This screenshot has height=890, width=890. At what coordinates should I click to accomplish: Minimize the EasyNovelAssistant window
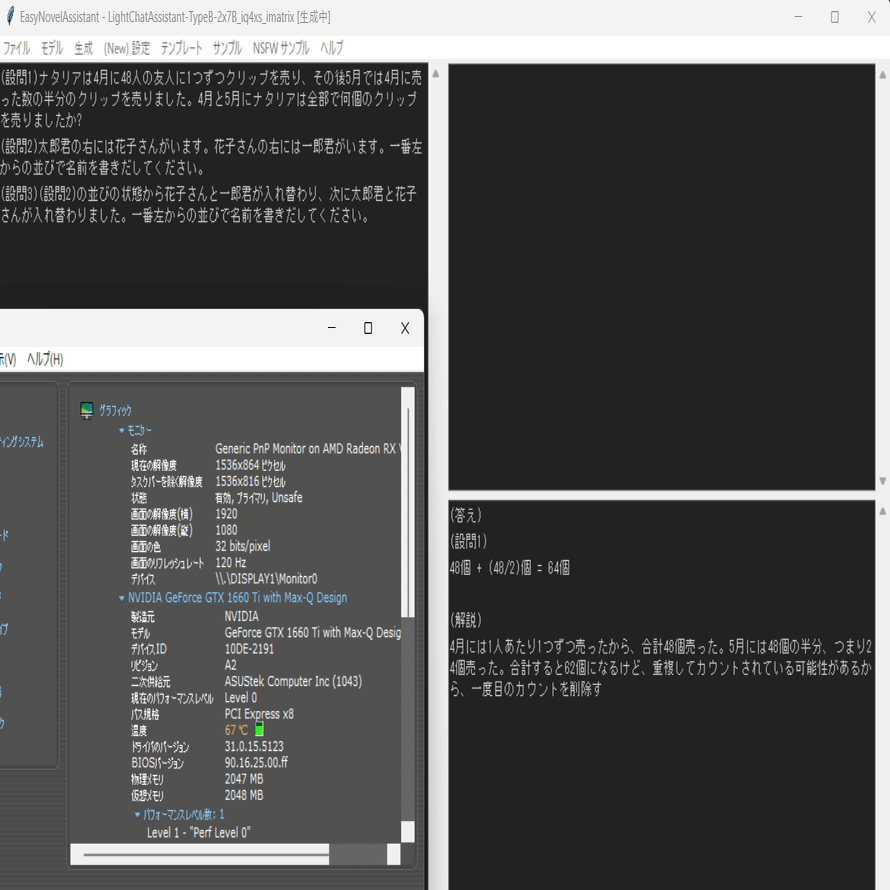point(798,17)
